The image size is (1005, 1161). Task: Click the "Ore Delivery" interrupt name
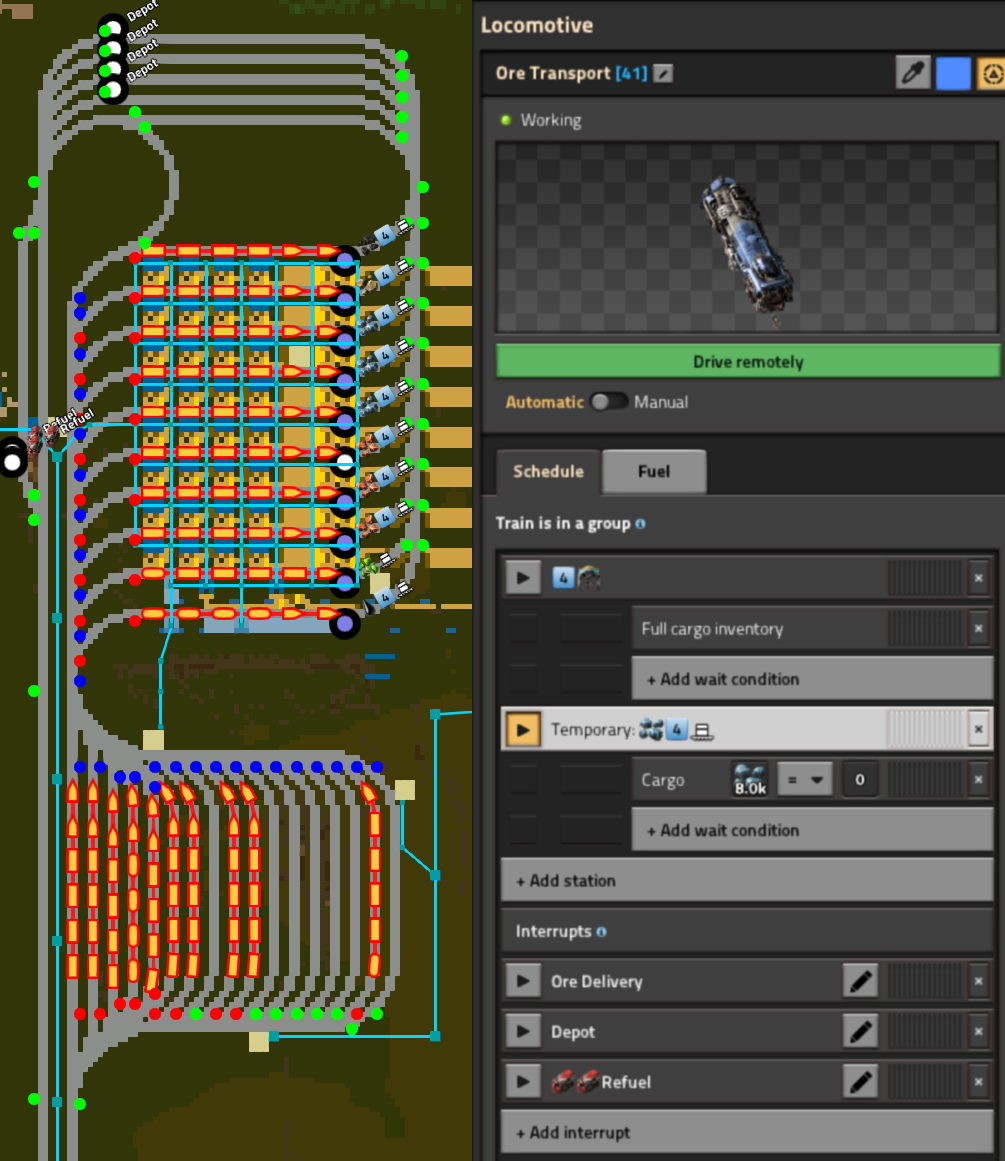click(x=596, y=981)
